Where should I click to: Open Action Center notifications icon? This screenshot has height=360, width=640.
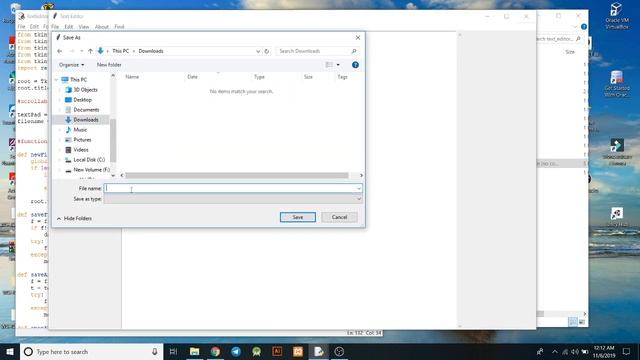(x=627, y=351)
